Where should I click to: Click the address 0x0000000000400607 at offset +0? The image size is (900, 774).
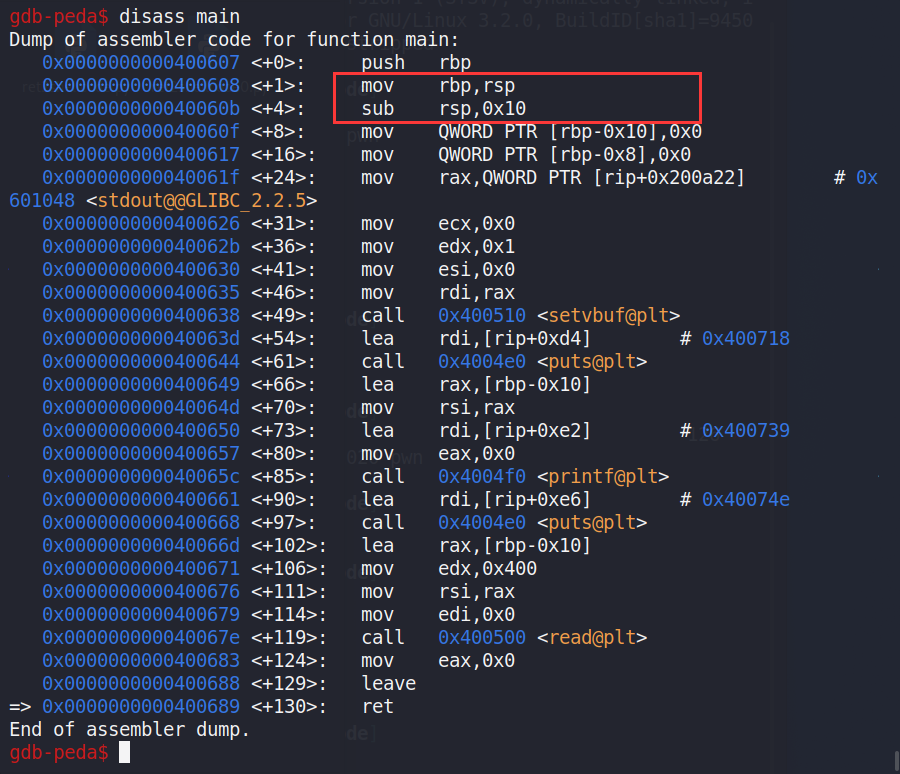tap(140, 63)
